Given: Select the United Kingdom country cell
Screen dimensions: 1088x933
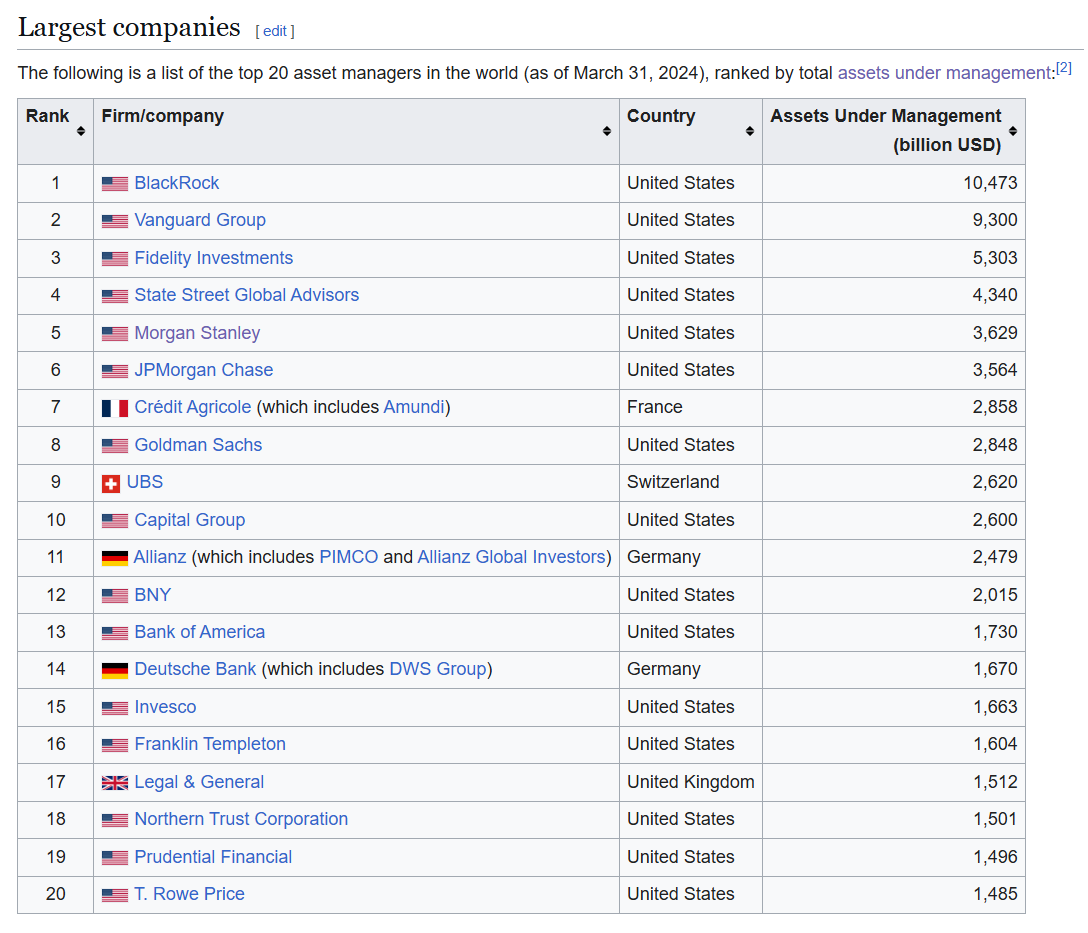Looking at the screenshot, I should (x=690, y=782).
